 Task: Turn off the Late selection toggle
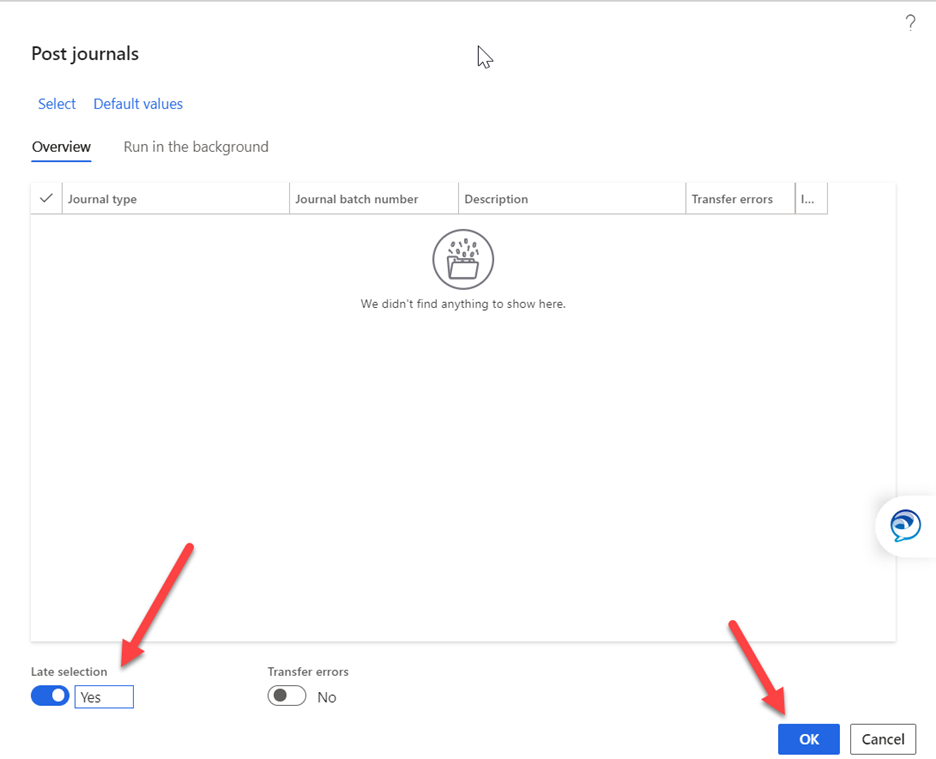coord(50,696)
